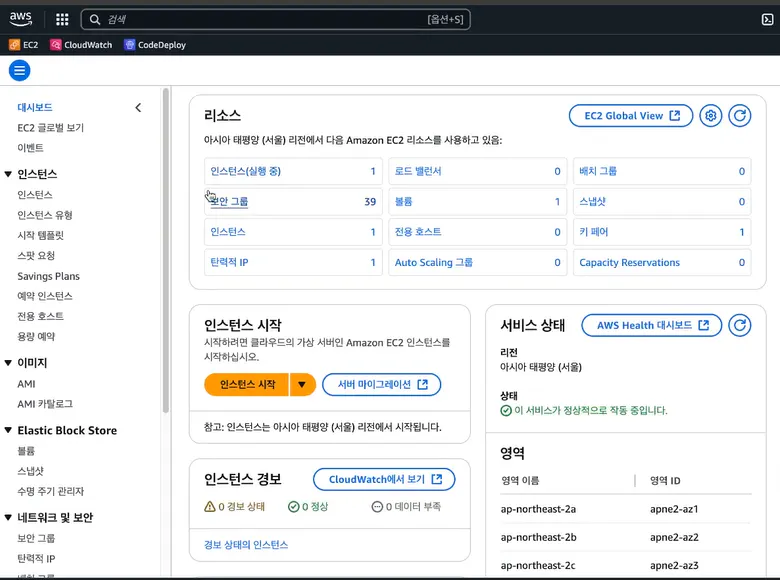The image size is (780, 580).
Task: Open 인스턴스 유형 in sidebar
Action: point(45,215)
